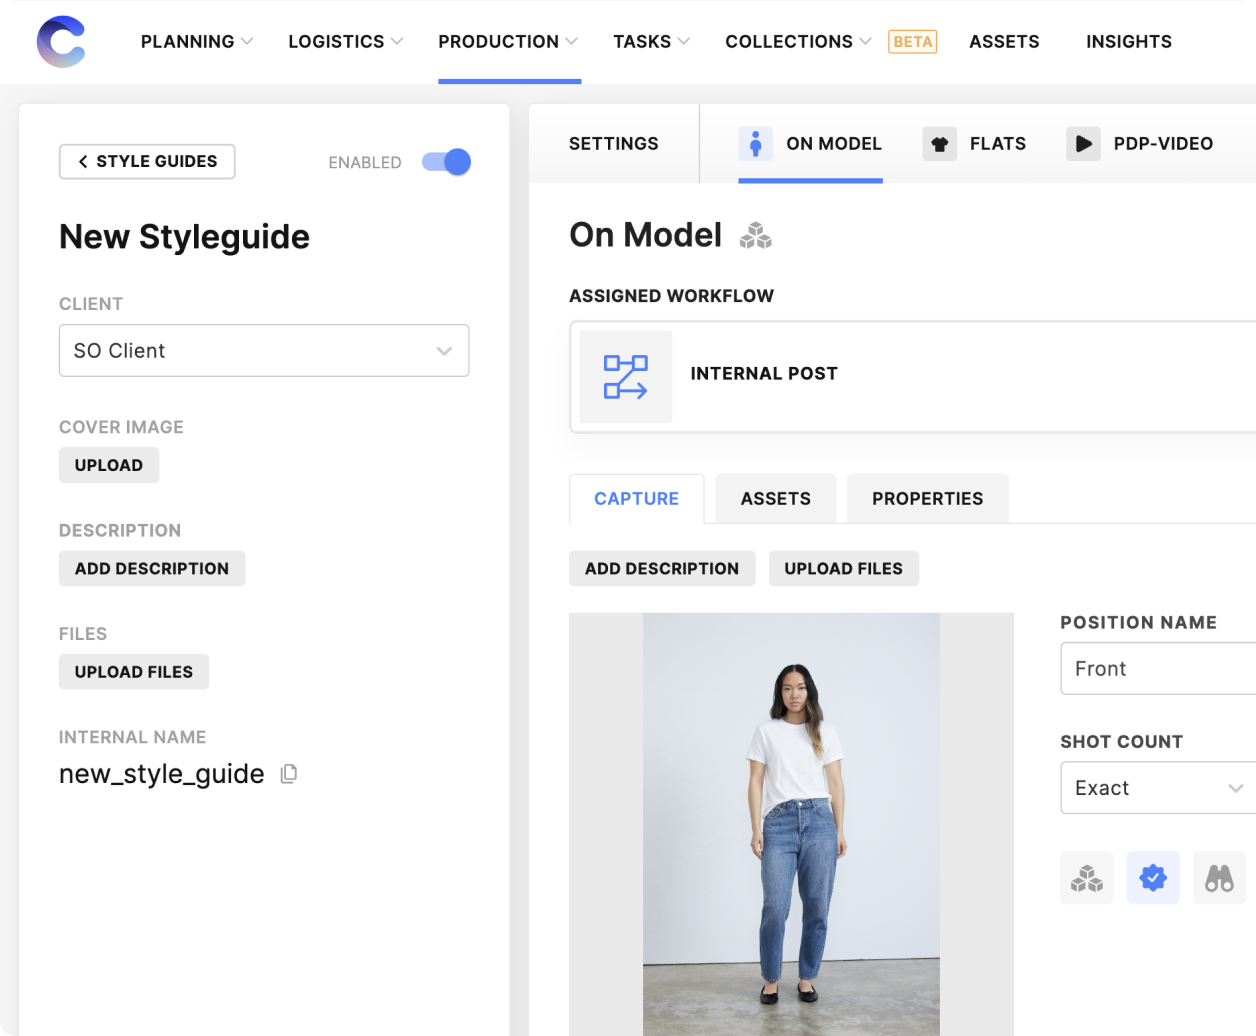Select the binoculars search icon
Viewport: 1256px width, 1036px height.
coord(1219,877)
